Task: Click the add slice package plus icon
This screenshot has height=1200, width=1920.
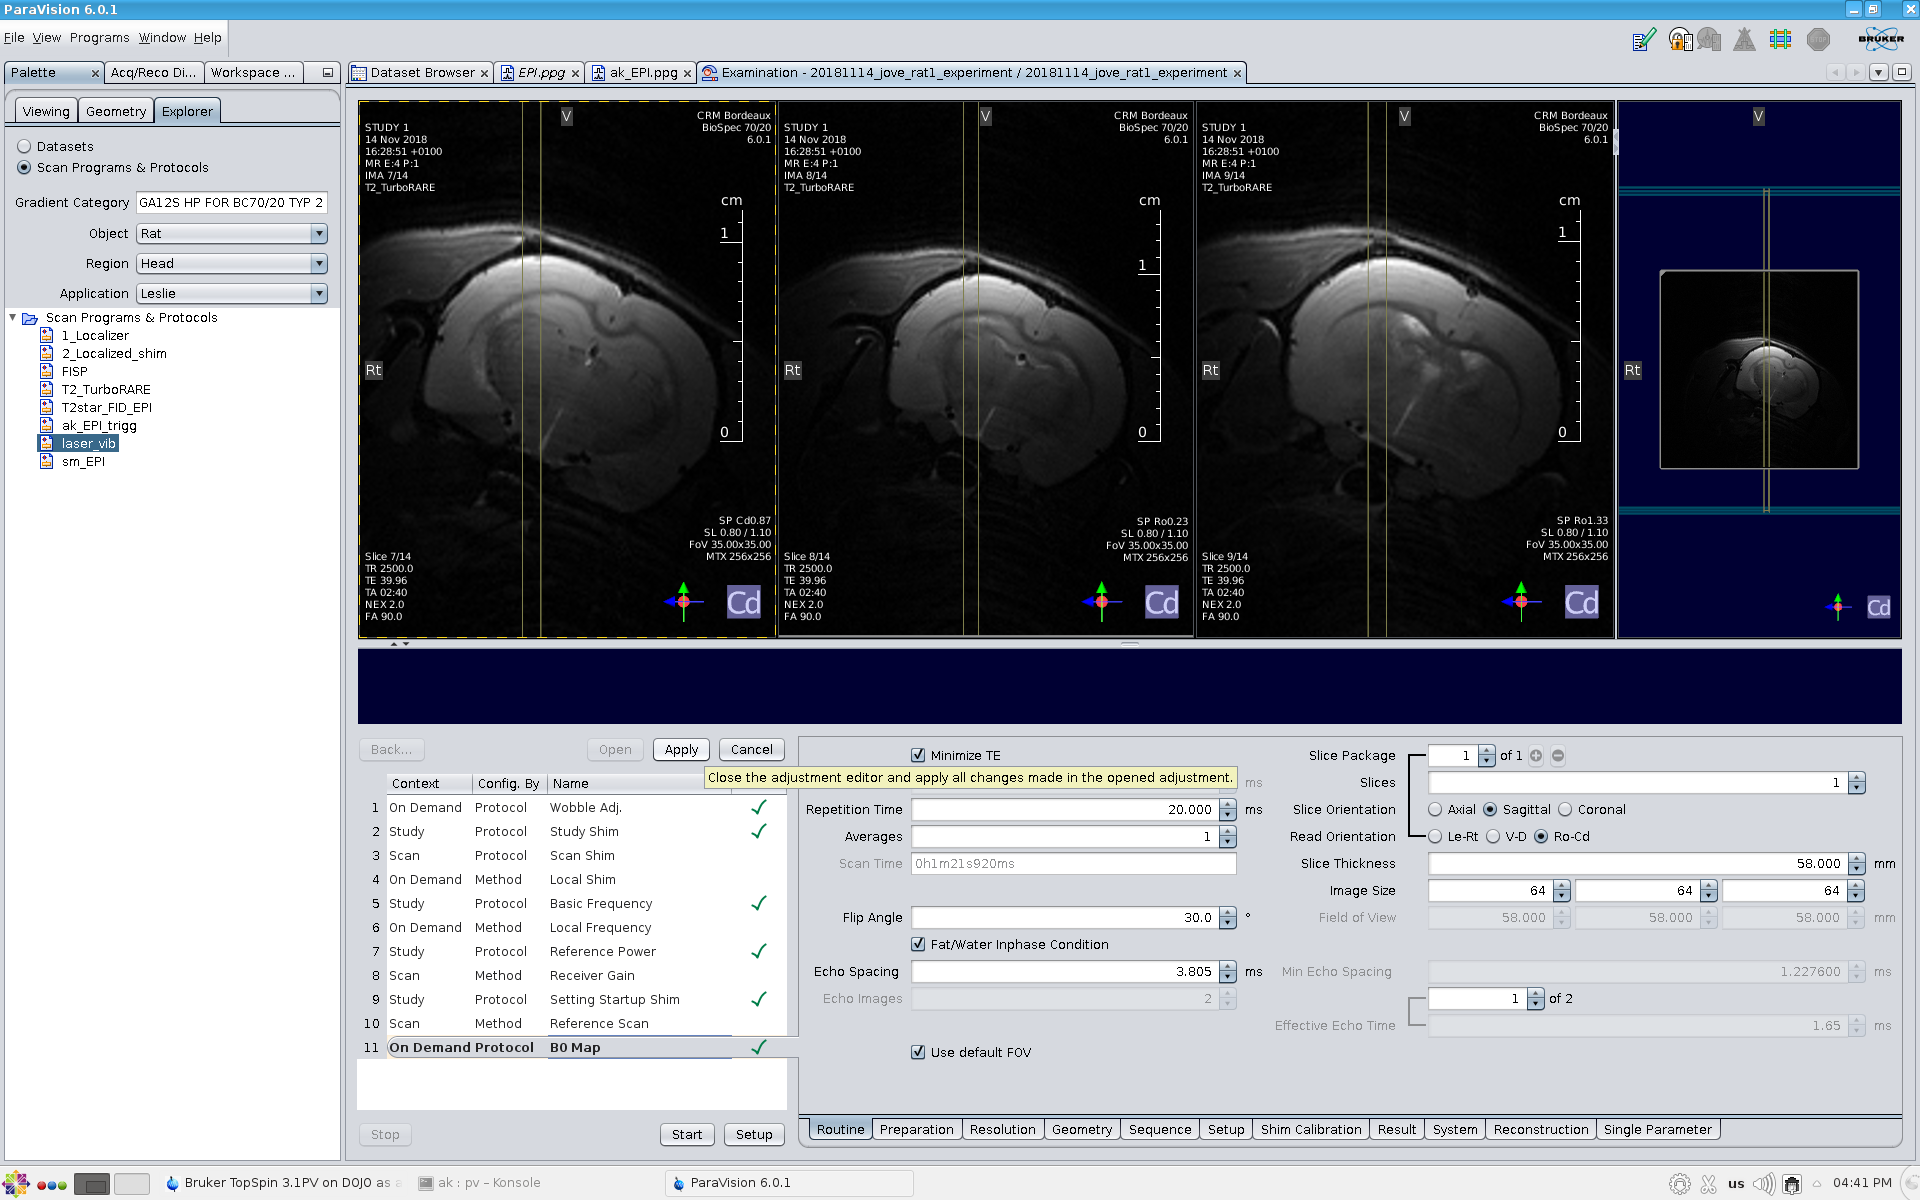Action: [x=1536, y=756]
